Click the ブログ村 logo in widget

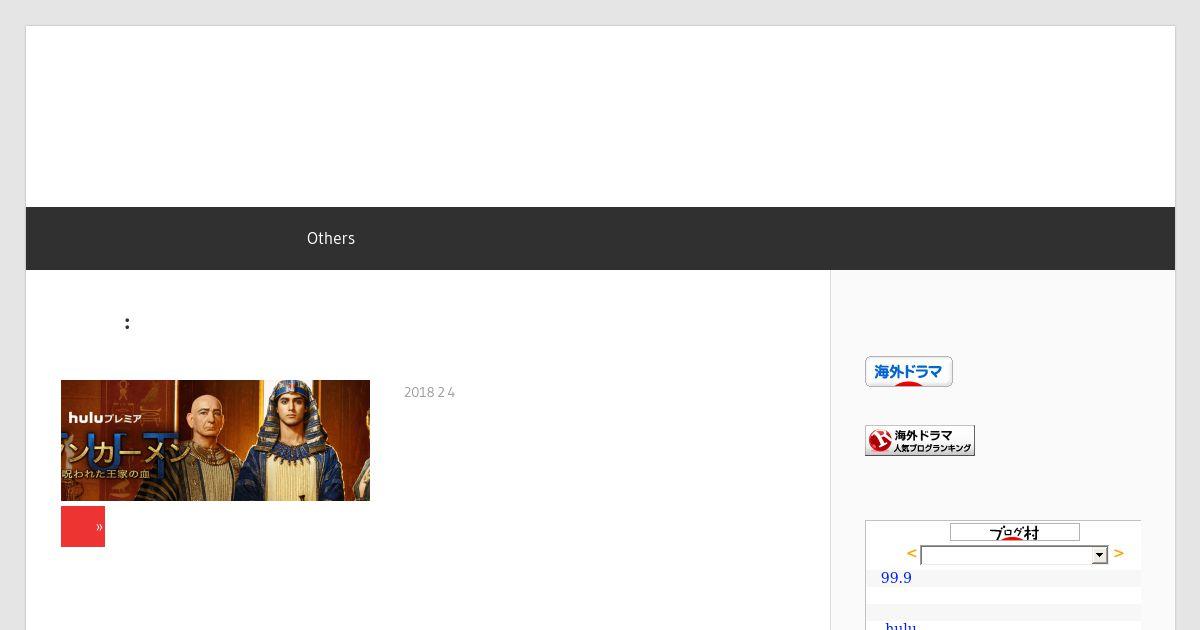[x=1015, y=532]
